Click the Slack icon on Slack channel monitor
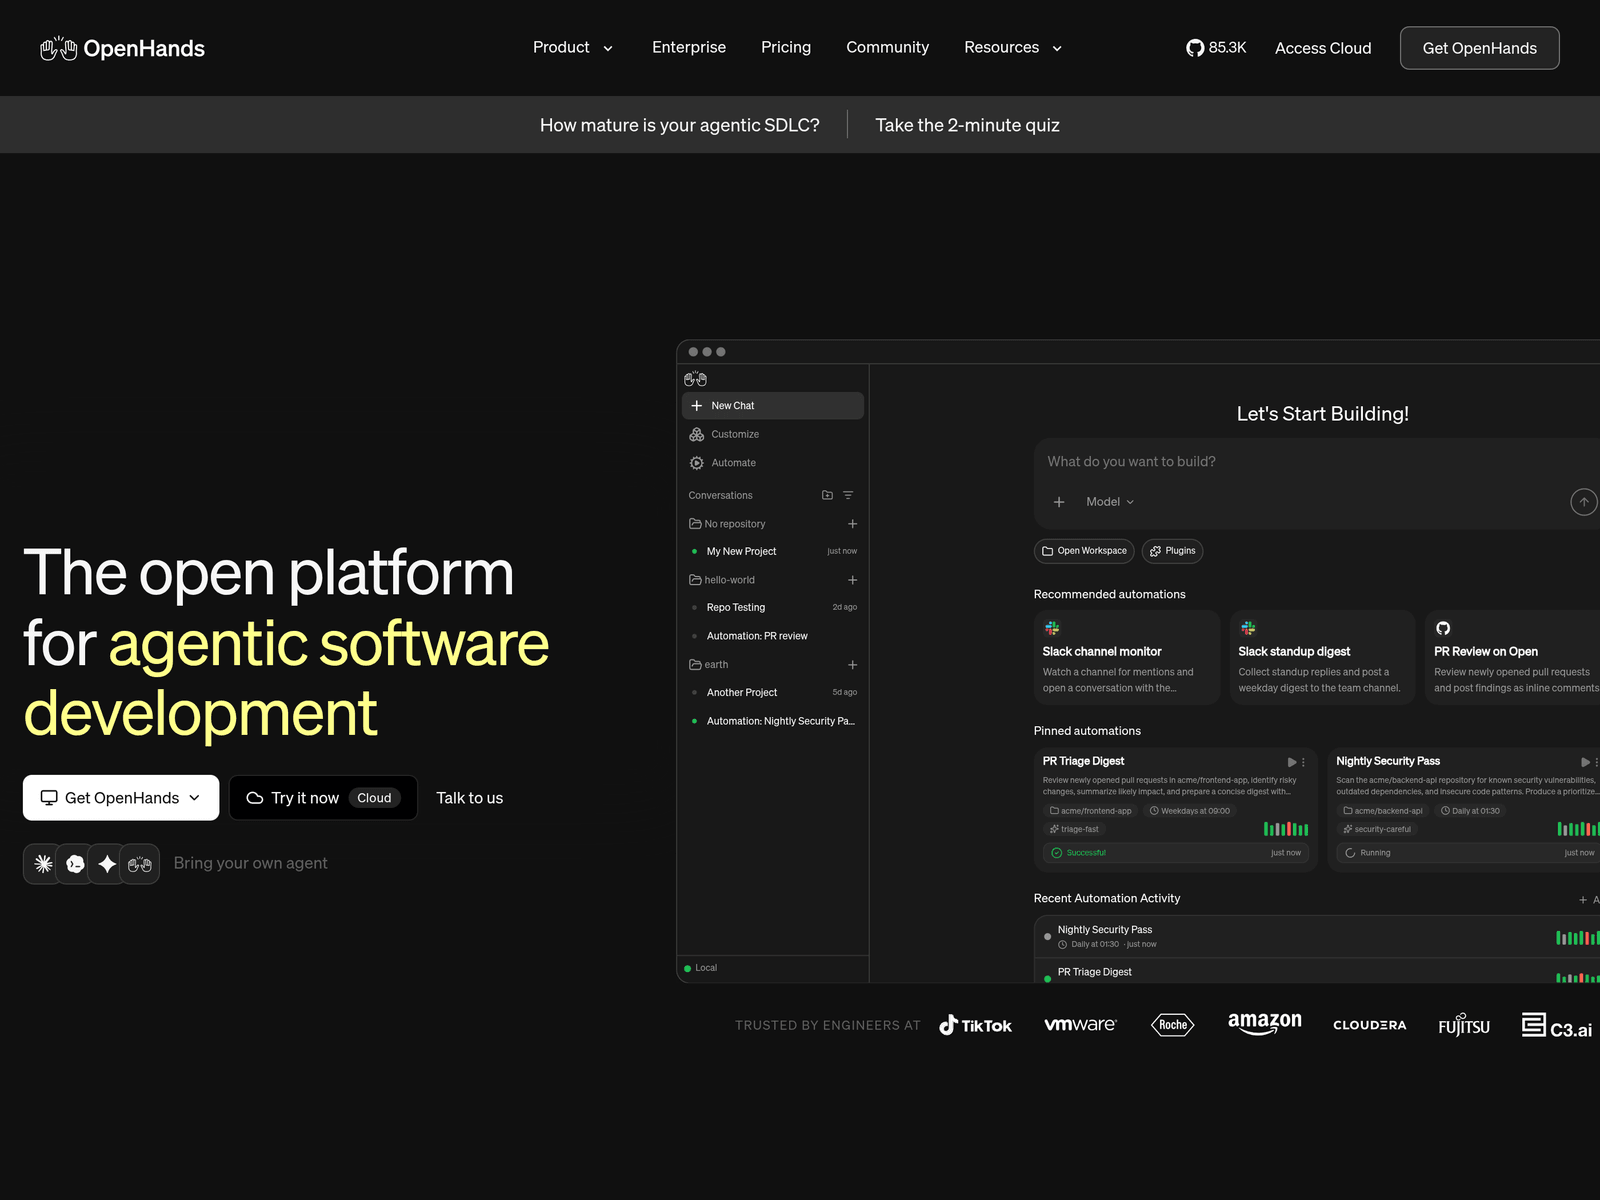This screenshot has height=1200, width=1600. 1052,628
